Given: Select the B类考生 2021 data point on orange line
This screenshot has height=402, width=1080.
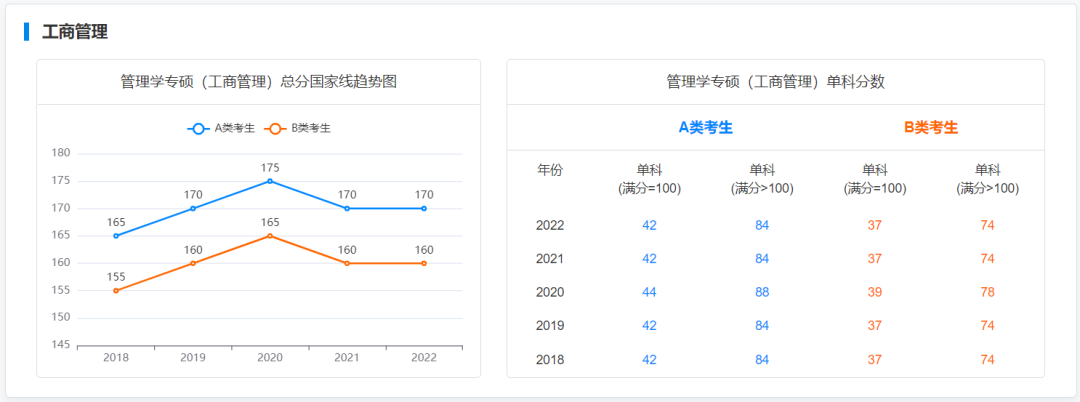Looking at the screenshot, I should pos(347,263).
